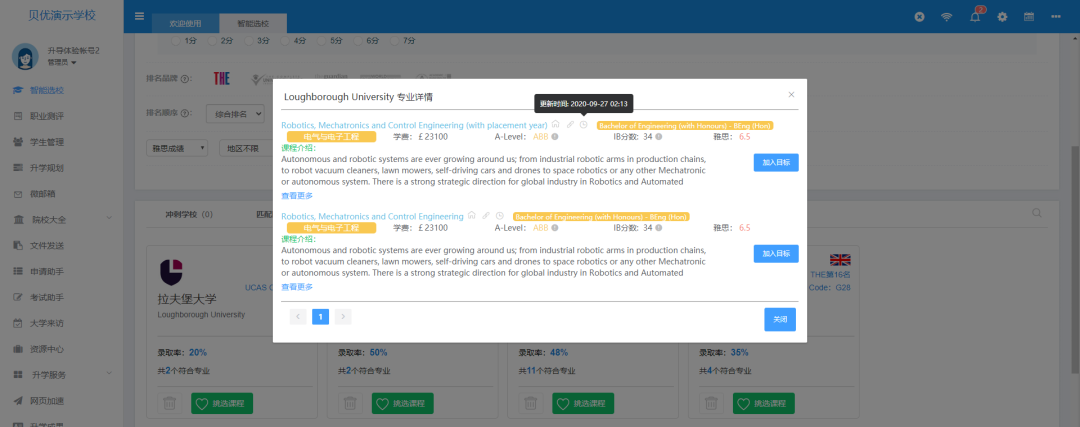The image size is (1080, 427).
Task: Go to previous page in dialog pagination
Action: click(x=298, y=317)
